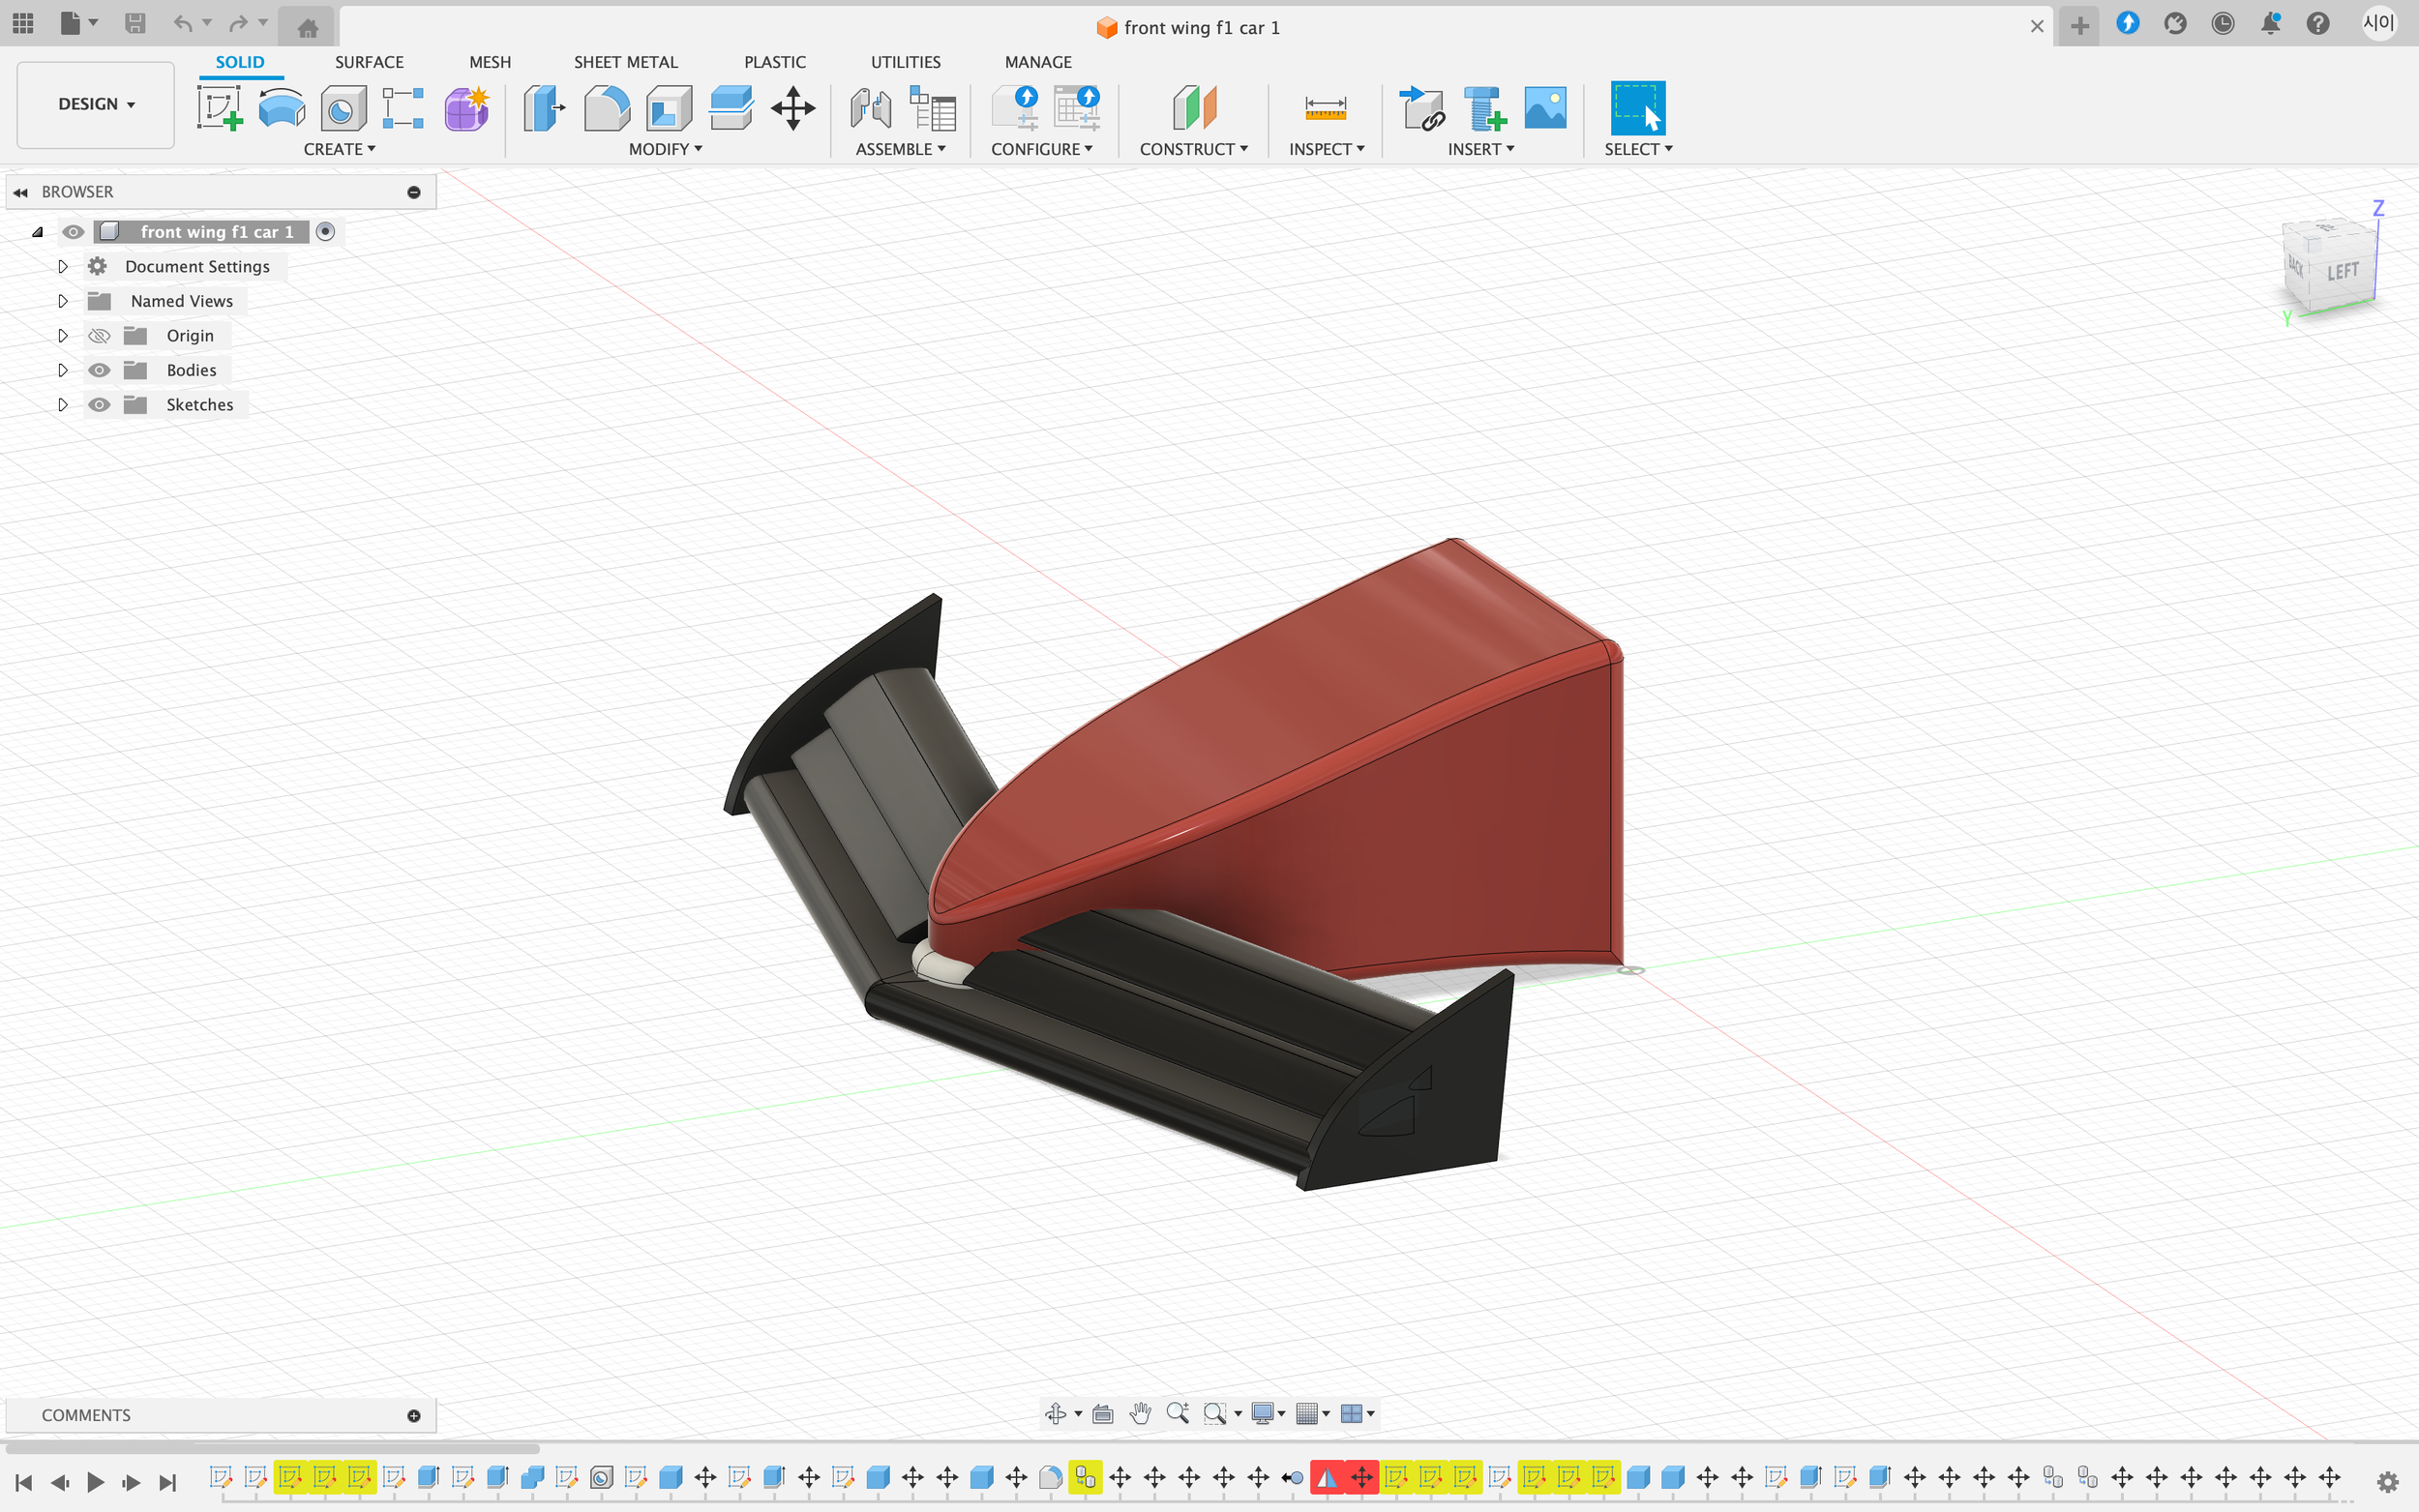
Task: Open the MODIFY dropdown menu
Action: [x=665, y=149]
